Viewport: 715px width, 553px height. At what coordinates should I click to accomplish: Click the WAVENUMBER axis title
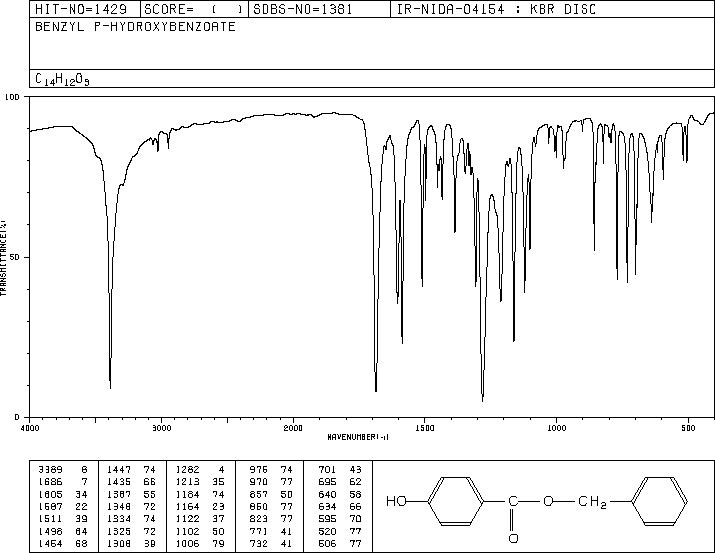[358, 437]
